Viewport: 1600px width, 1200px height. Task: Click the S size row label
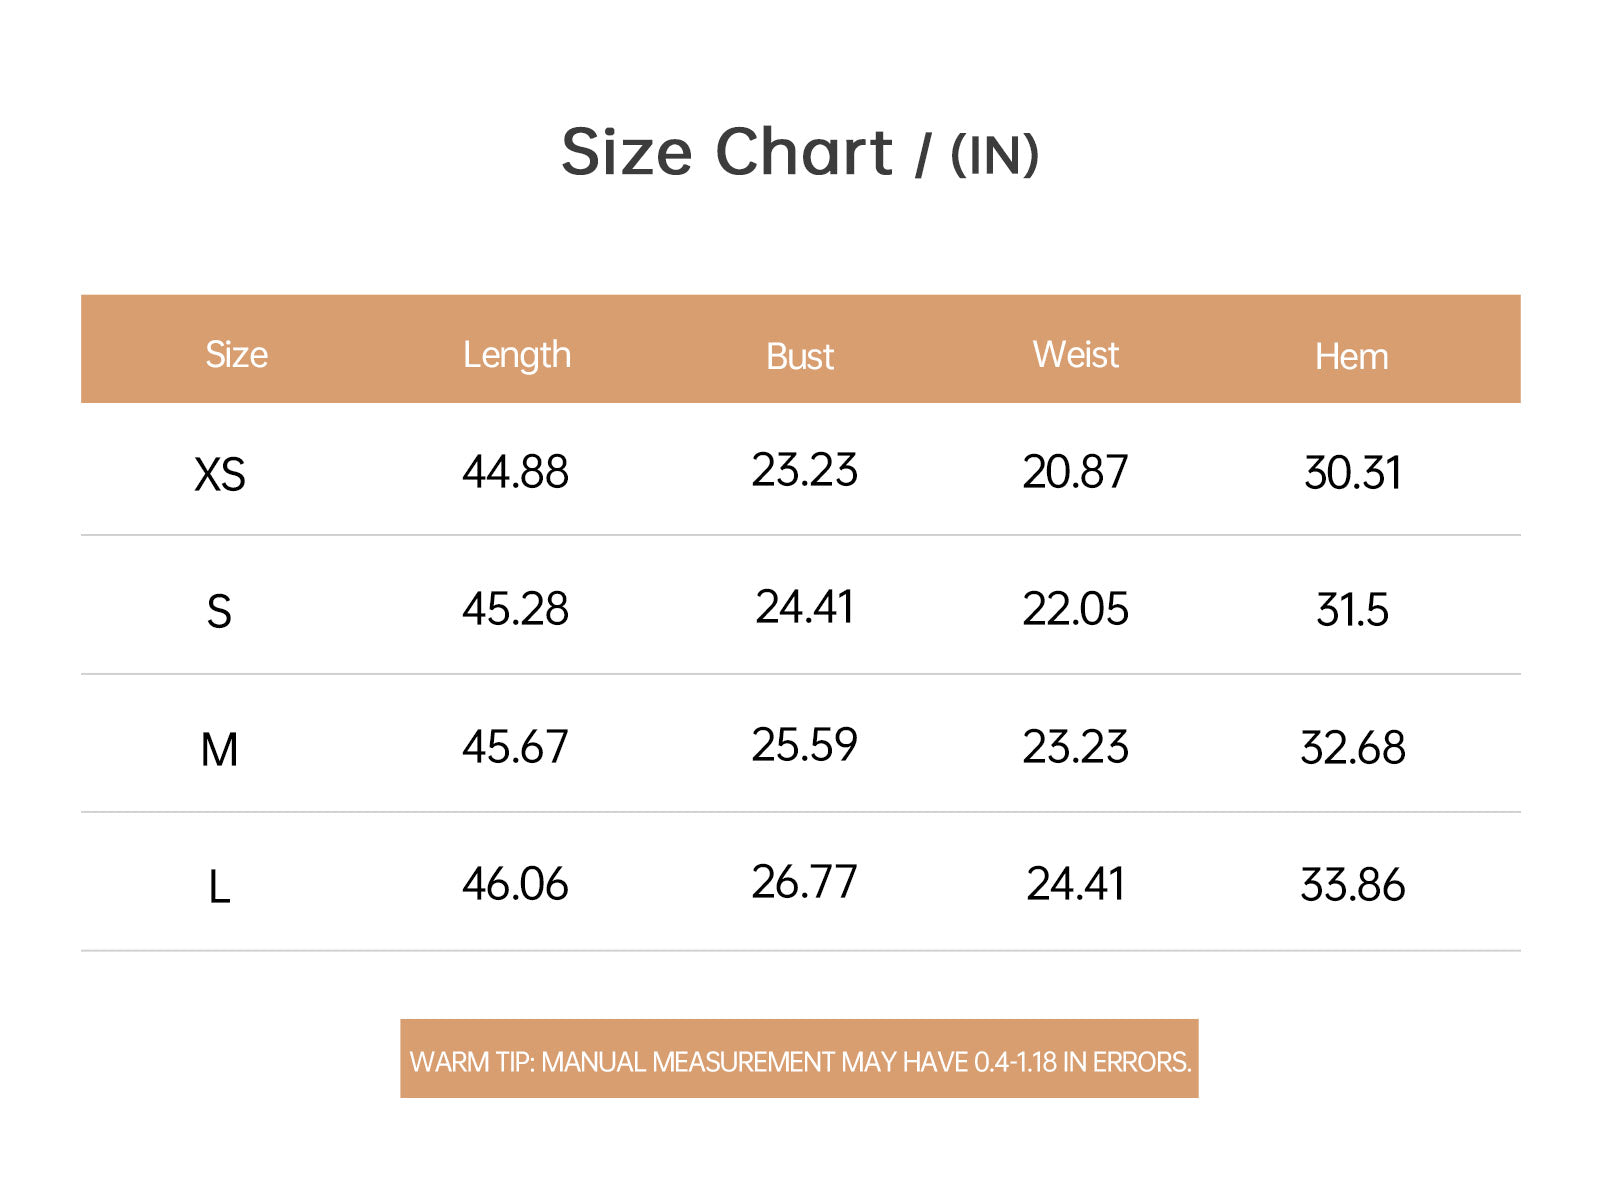pos(219,611)
